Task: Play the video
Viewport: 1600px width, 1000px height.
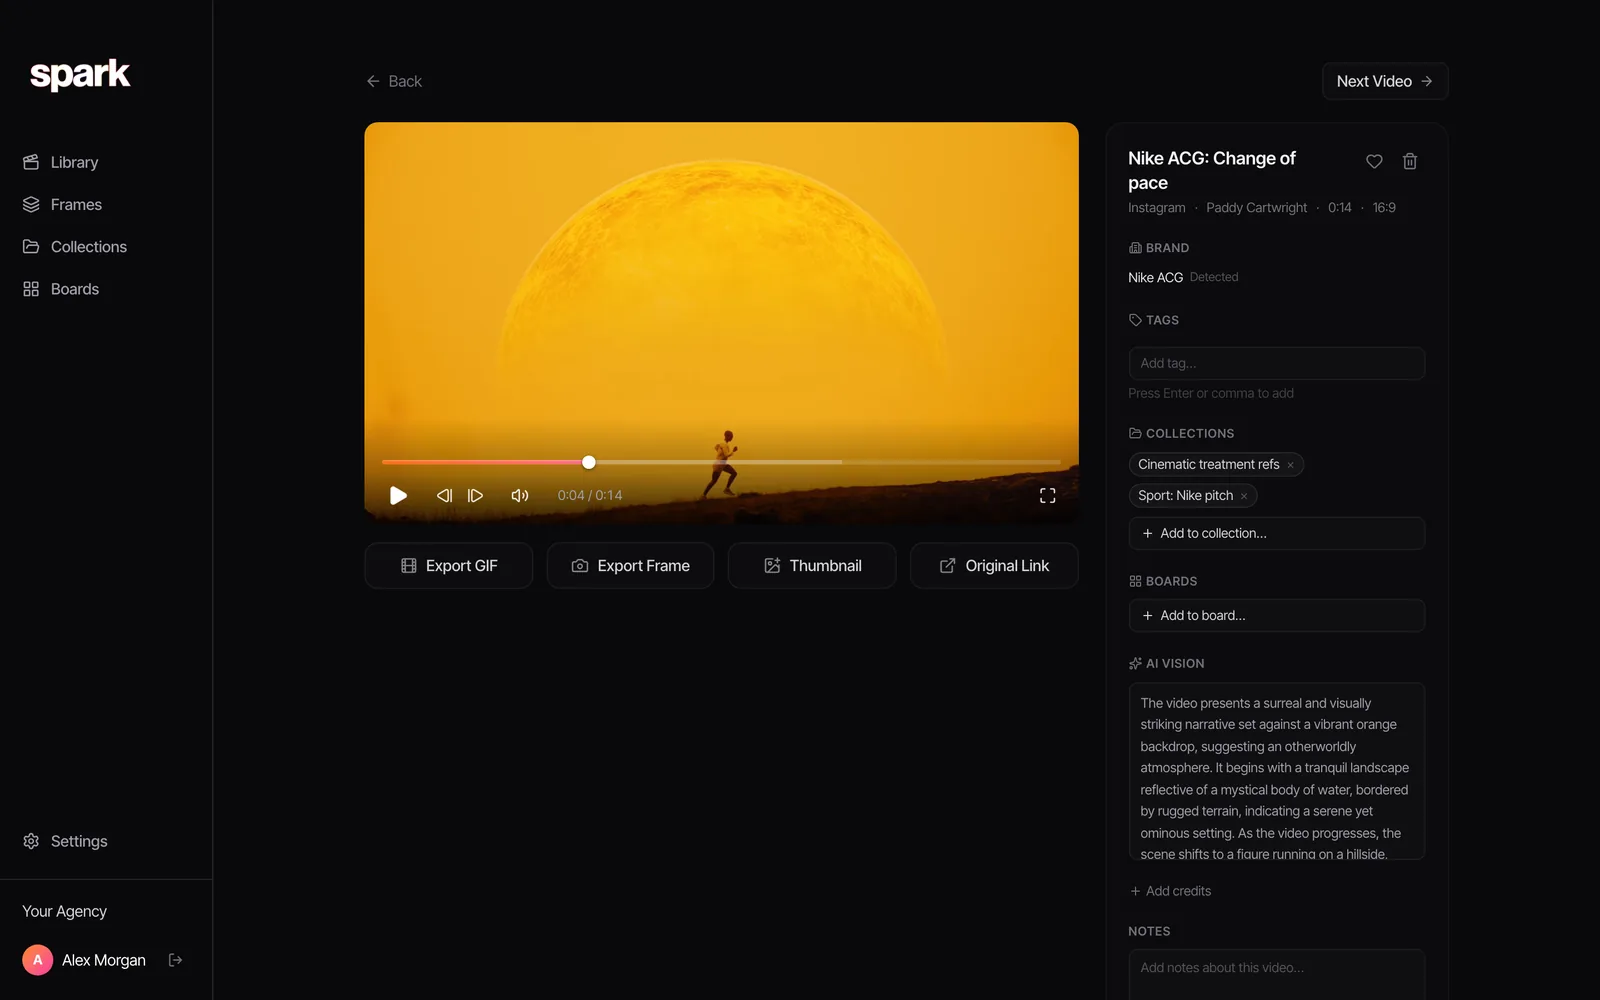Action: (398, 495)
